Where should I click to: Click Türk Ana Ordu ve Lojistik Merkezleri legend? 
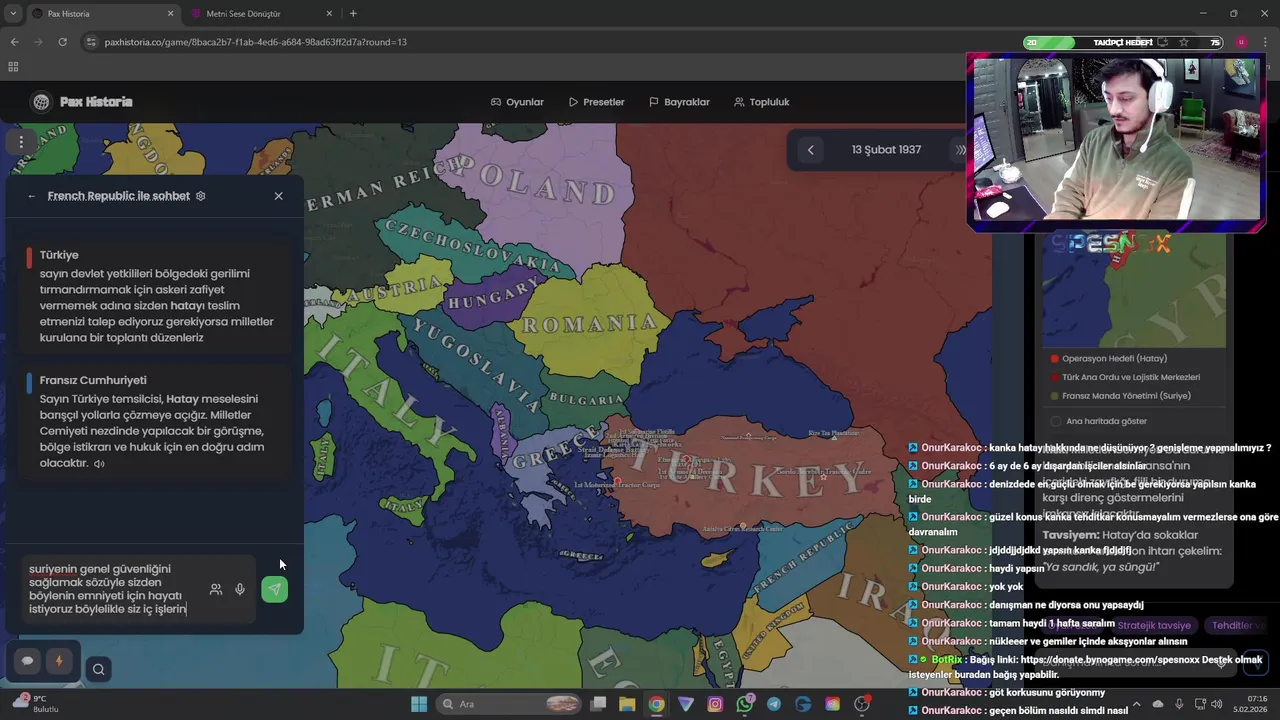coord(1124,378)
